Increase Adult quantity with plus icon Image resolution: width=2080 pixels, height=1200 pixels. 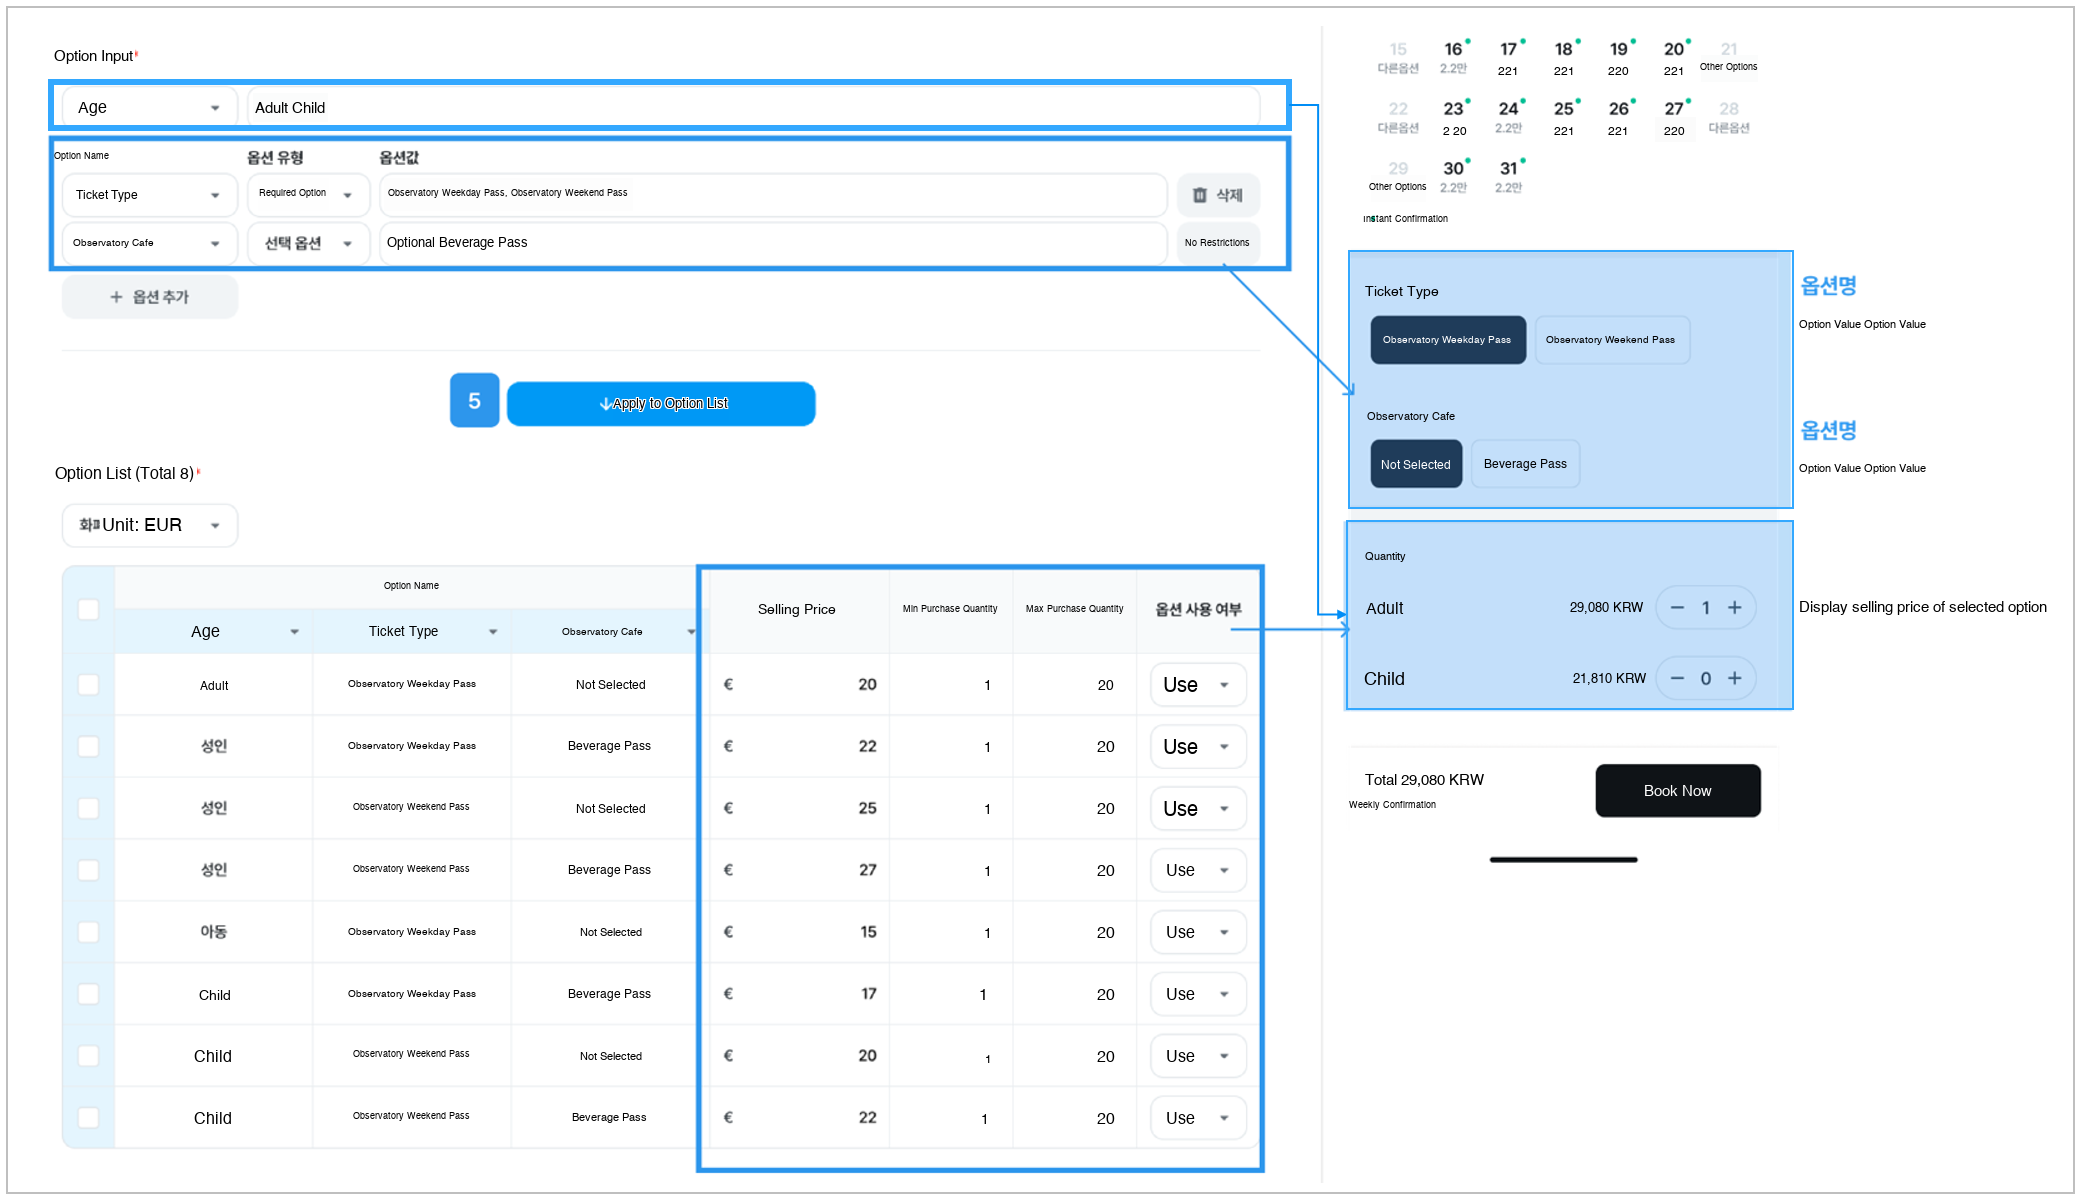click(x=1735, y=608)
